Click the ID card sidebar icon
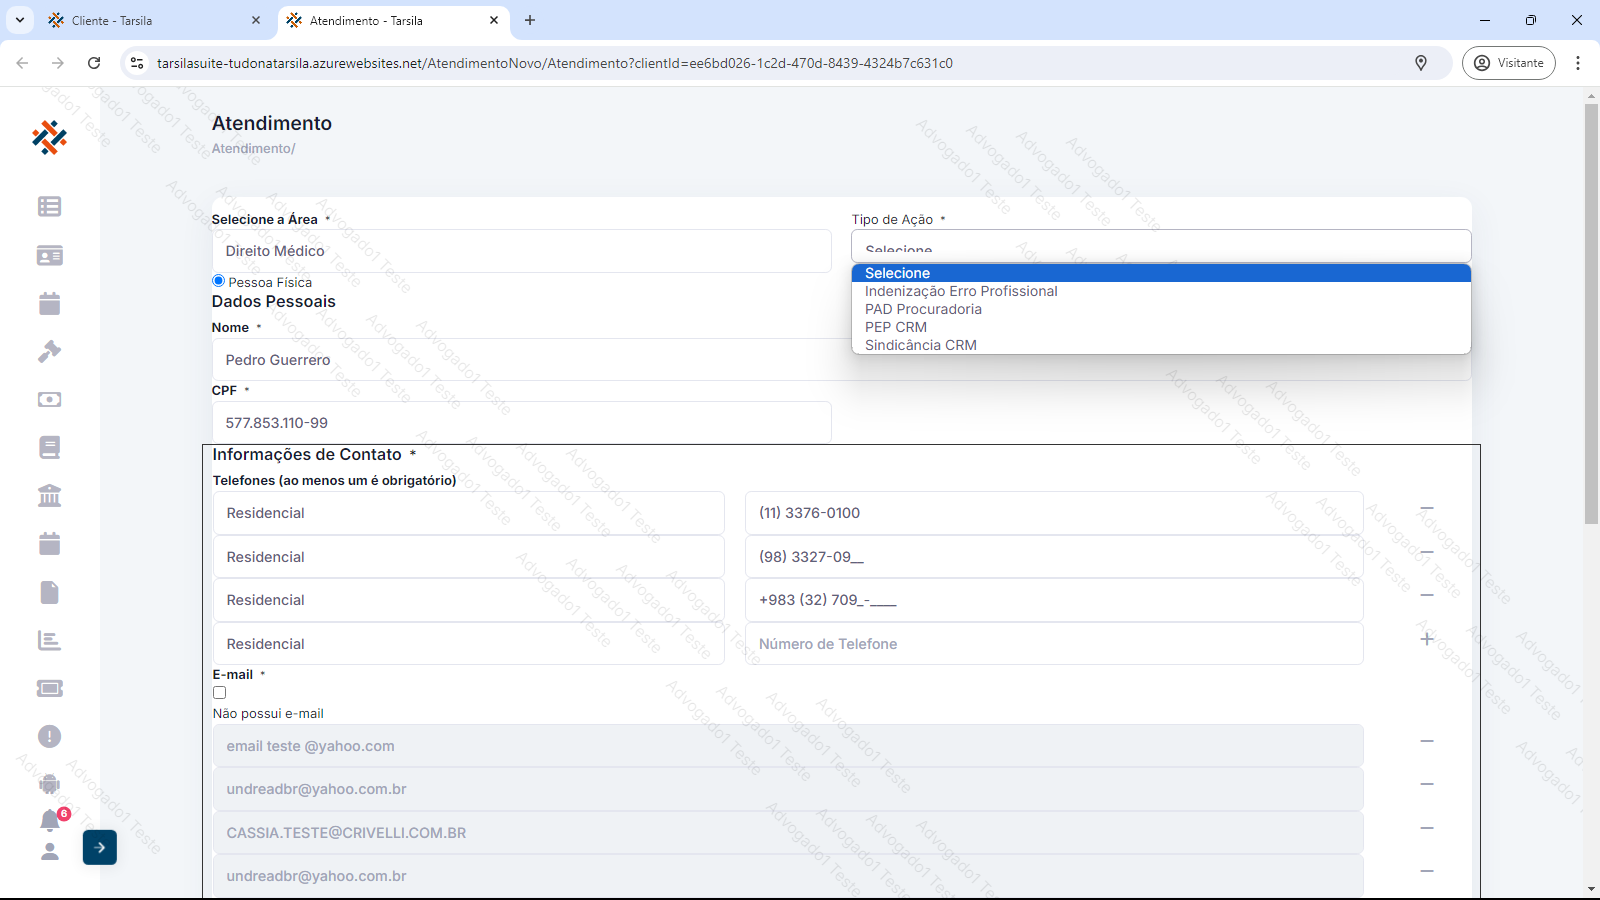 pyautogui.click(x=49, y=256)
